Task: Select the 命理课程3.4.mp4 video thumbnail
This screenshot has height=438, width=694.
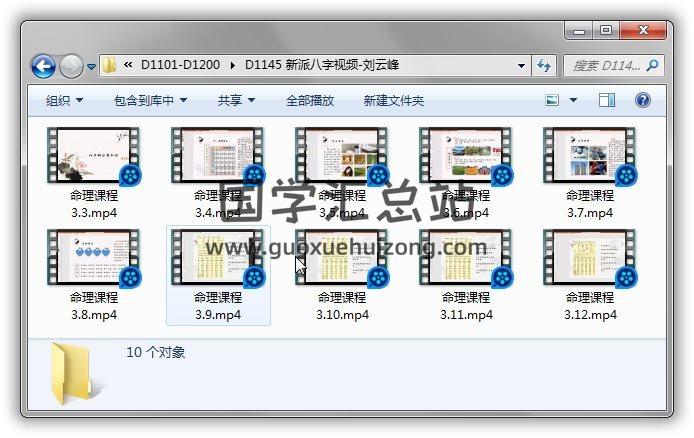Action: [217, 155]
